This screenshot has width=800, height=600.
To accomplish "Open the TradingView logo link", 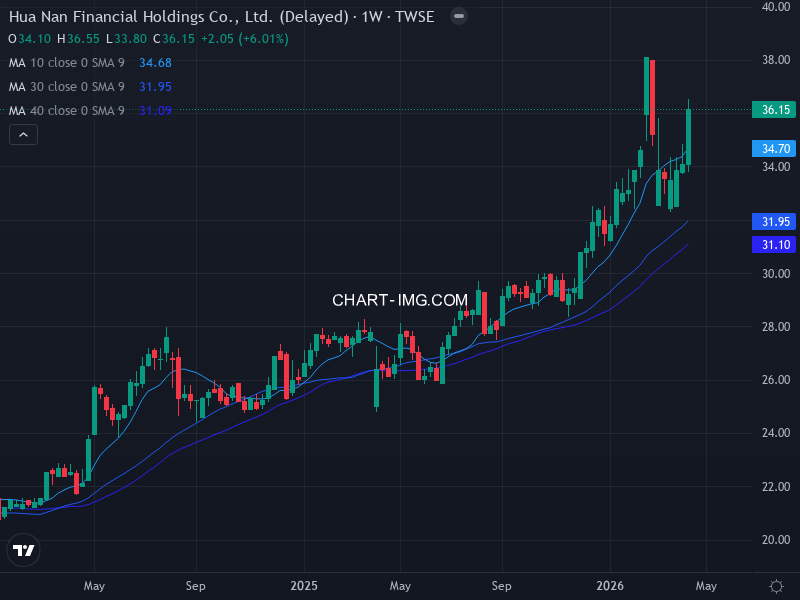I will tap(23, 550).
